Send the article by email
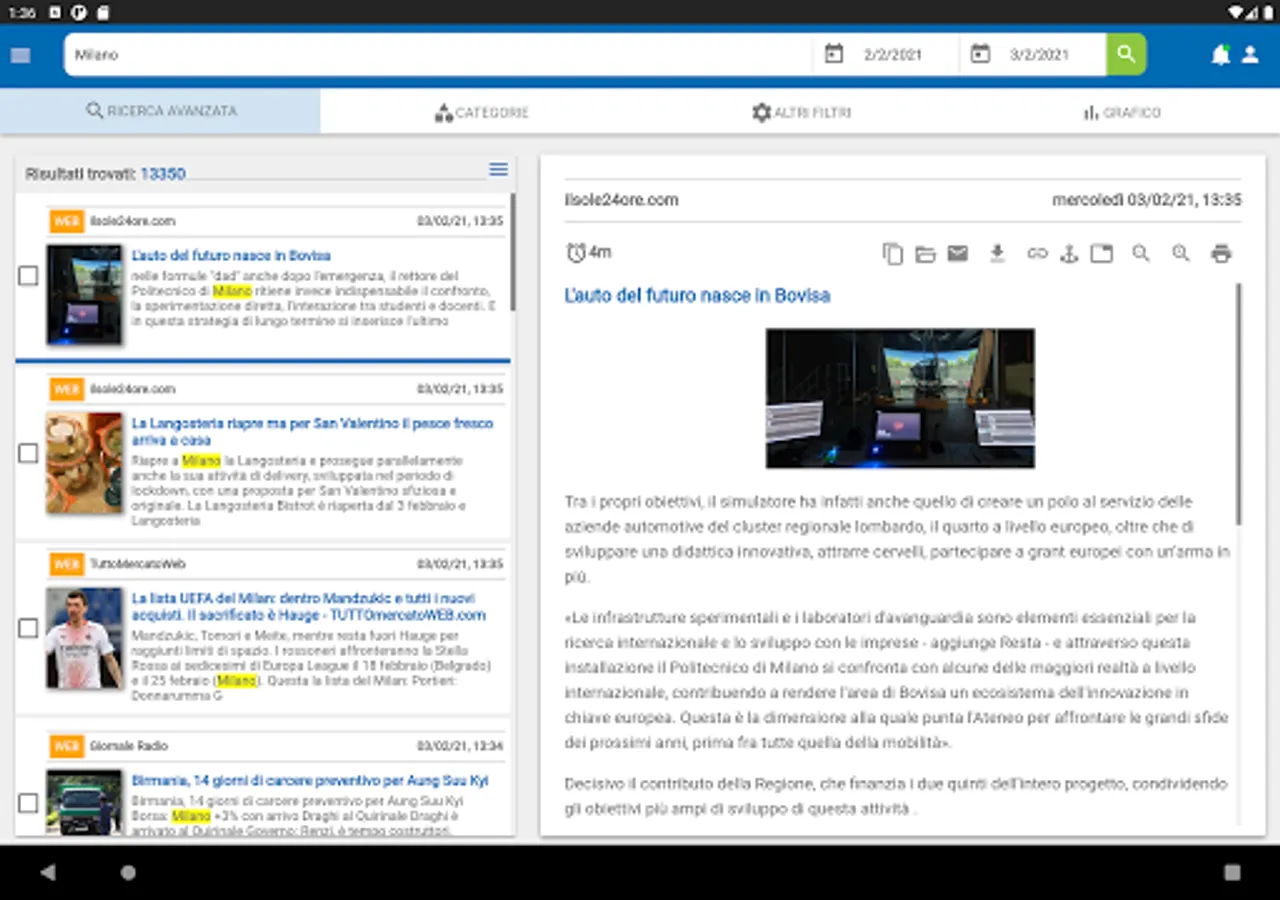The width and height of the screenshot is (1280, 900). [958, 254]
